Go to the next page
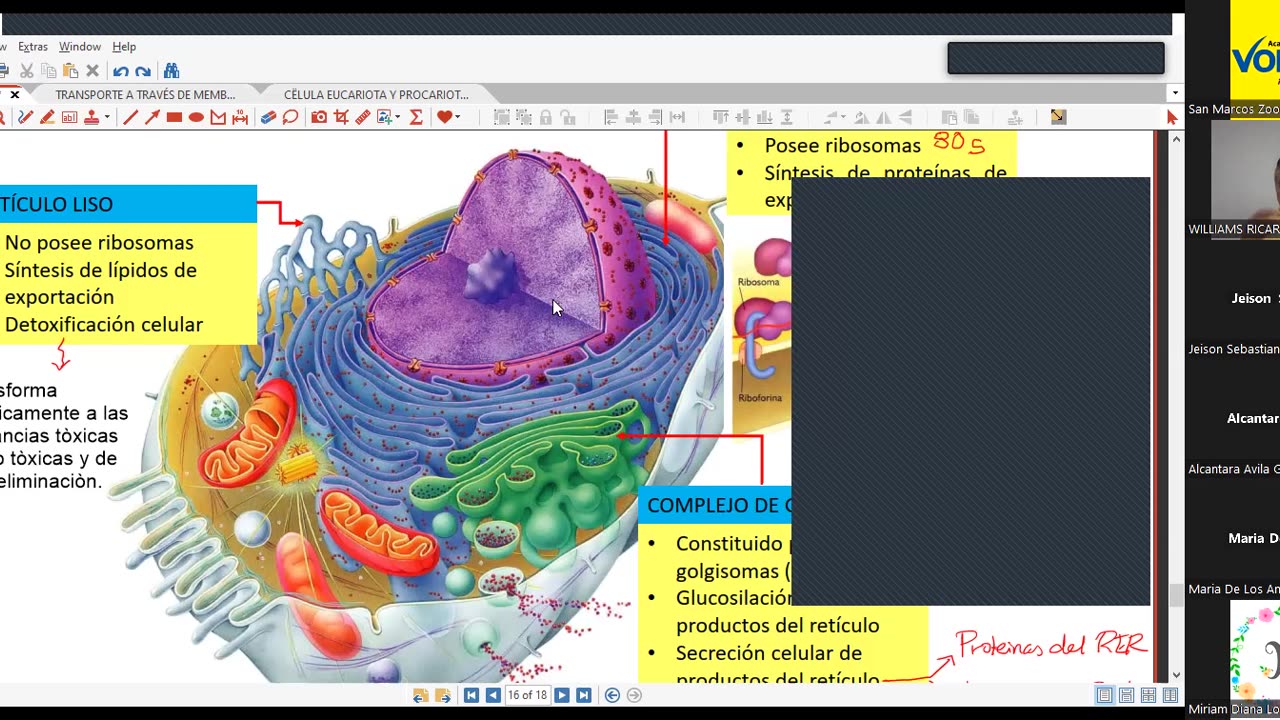Screen dimensions: 1280x720 tap(562, 696)
